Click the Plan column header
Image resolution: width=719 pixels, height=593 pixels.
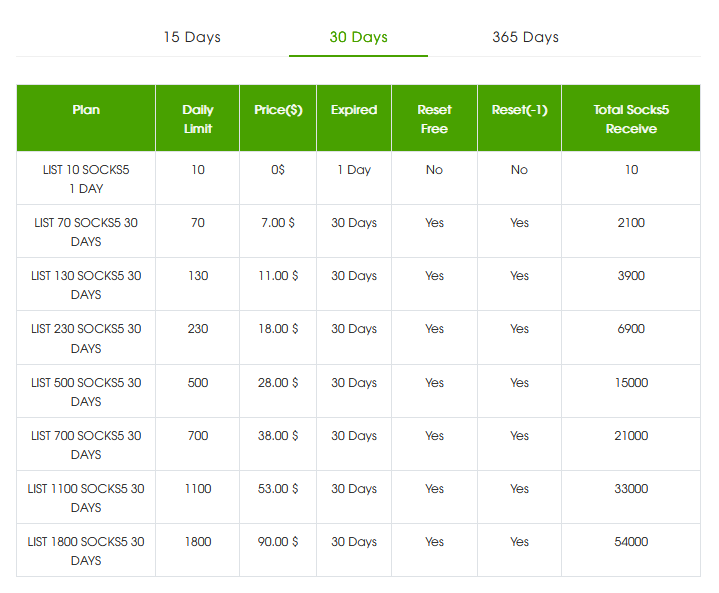(86, 110)
